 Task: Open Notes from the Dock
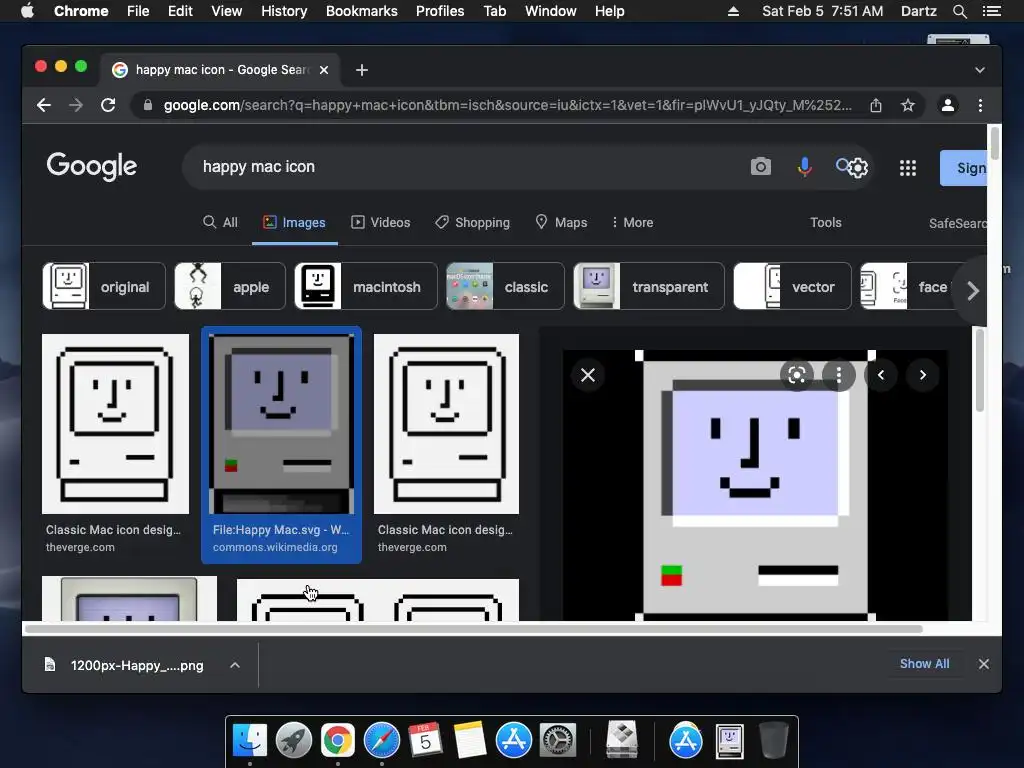click(470, 740)
